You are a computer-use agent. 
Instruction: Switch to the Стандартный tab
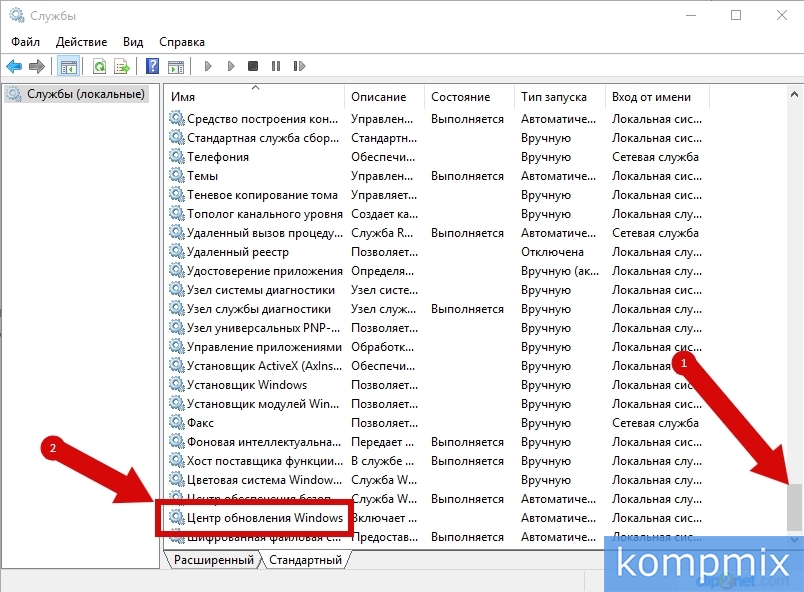tap(305, 560)
